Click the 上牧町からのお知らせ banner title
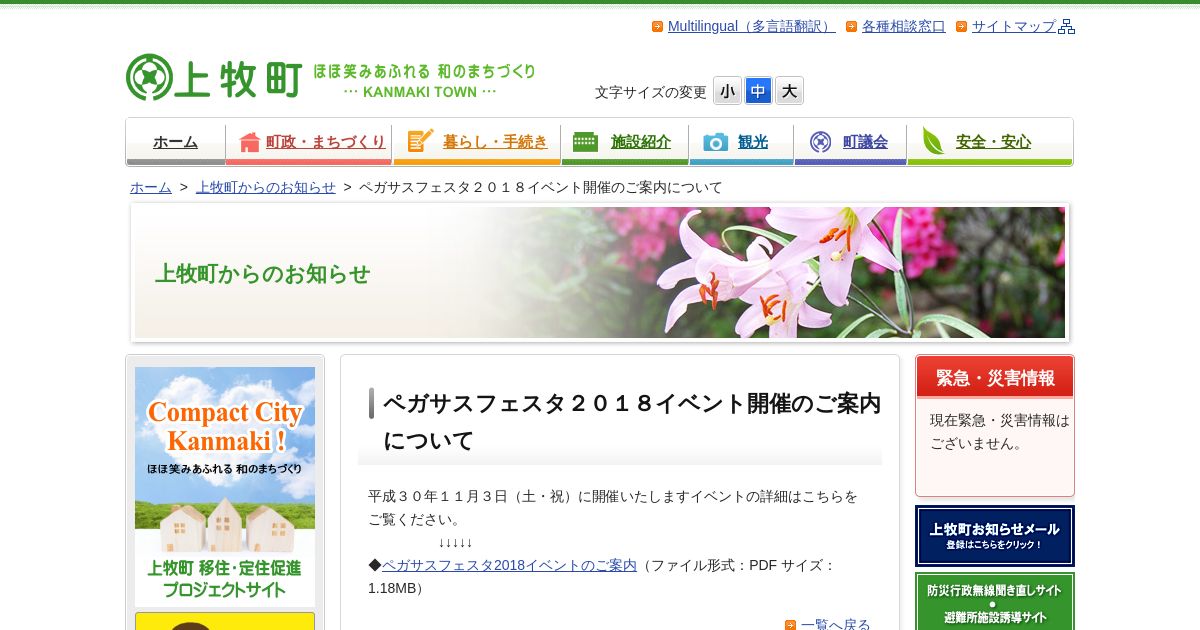The image size is (1200, 630). point(262,274)
